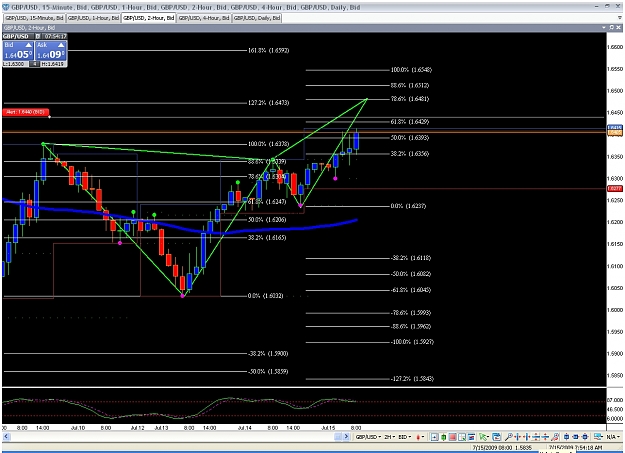
Task: Switch to GBP/USD 15-Minute Bid tab
Action: [x=34, y=18]
